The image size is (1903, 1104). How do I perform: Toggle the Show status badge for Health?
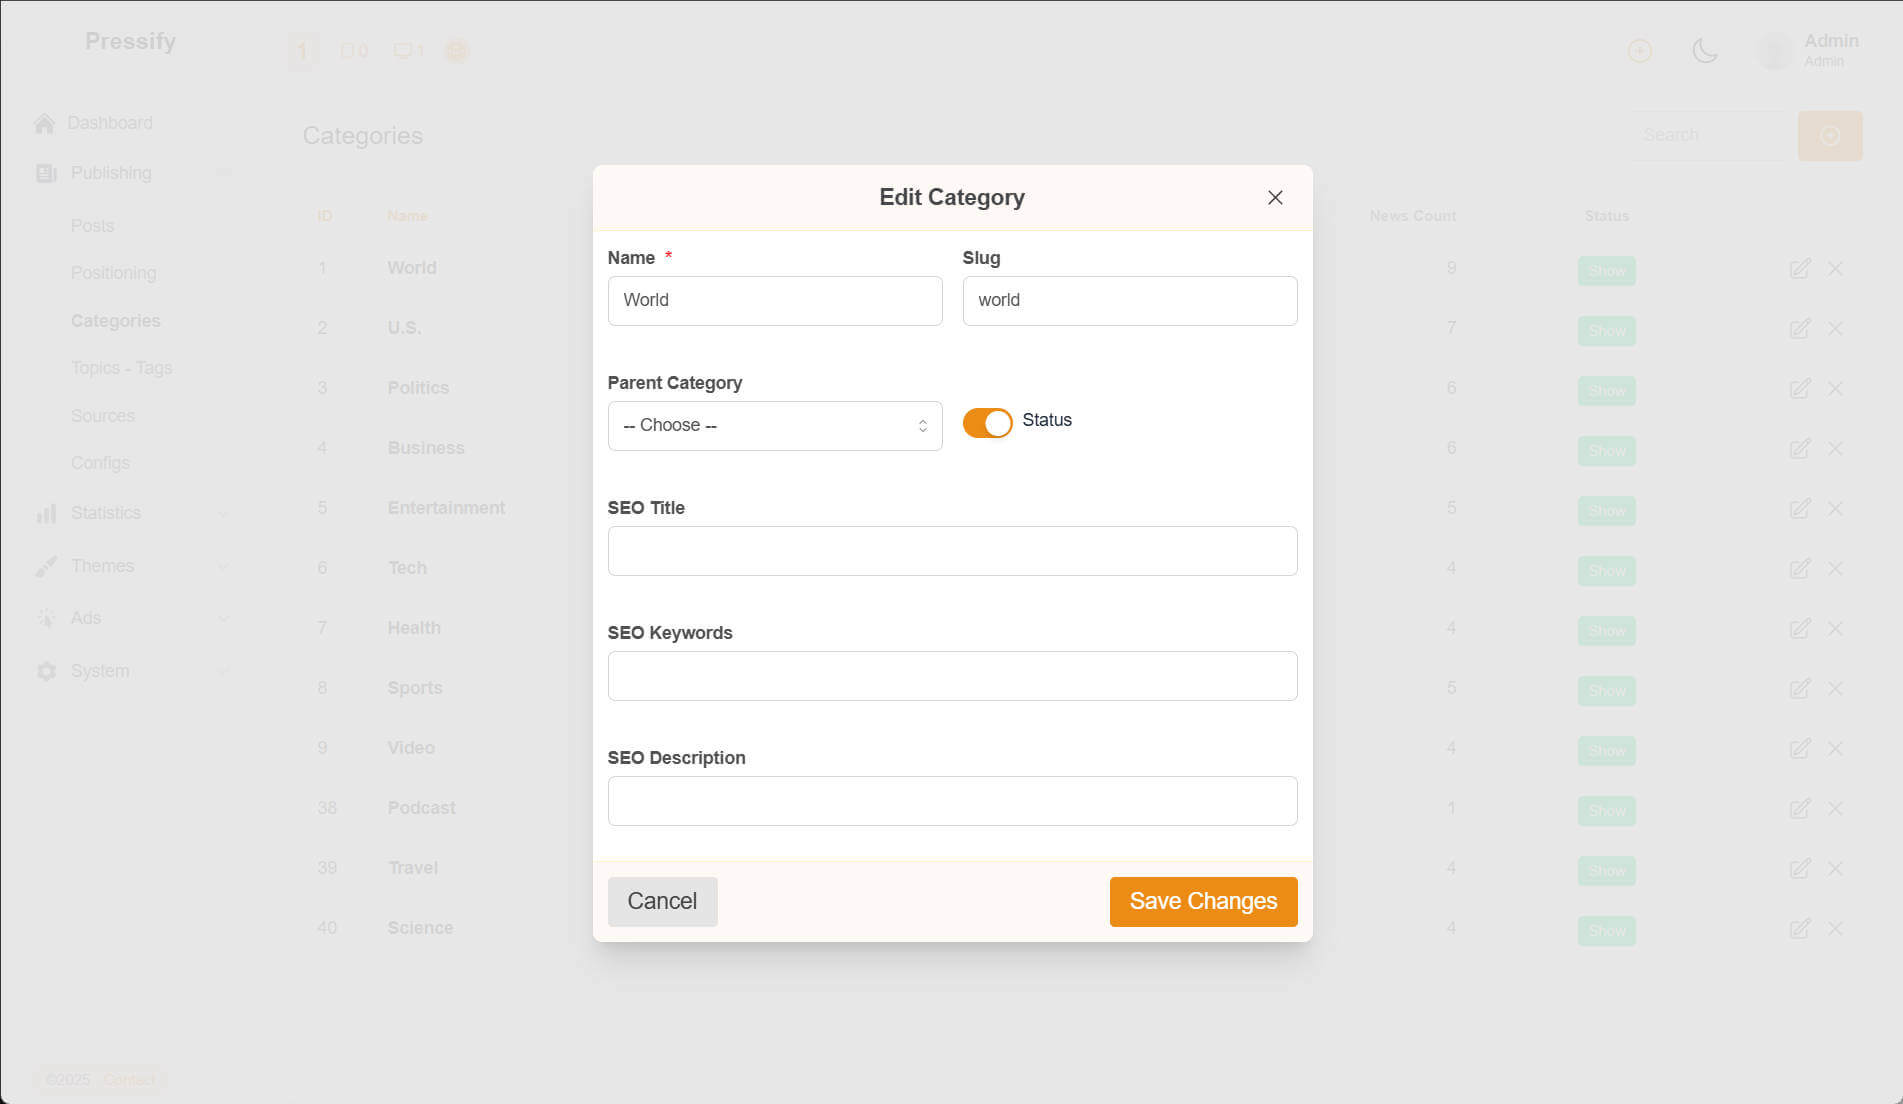[x=1606, y=630]
